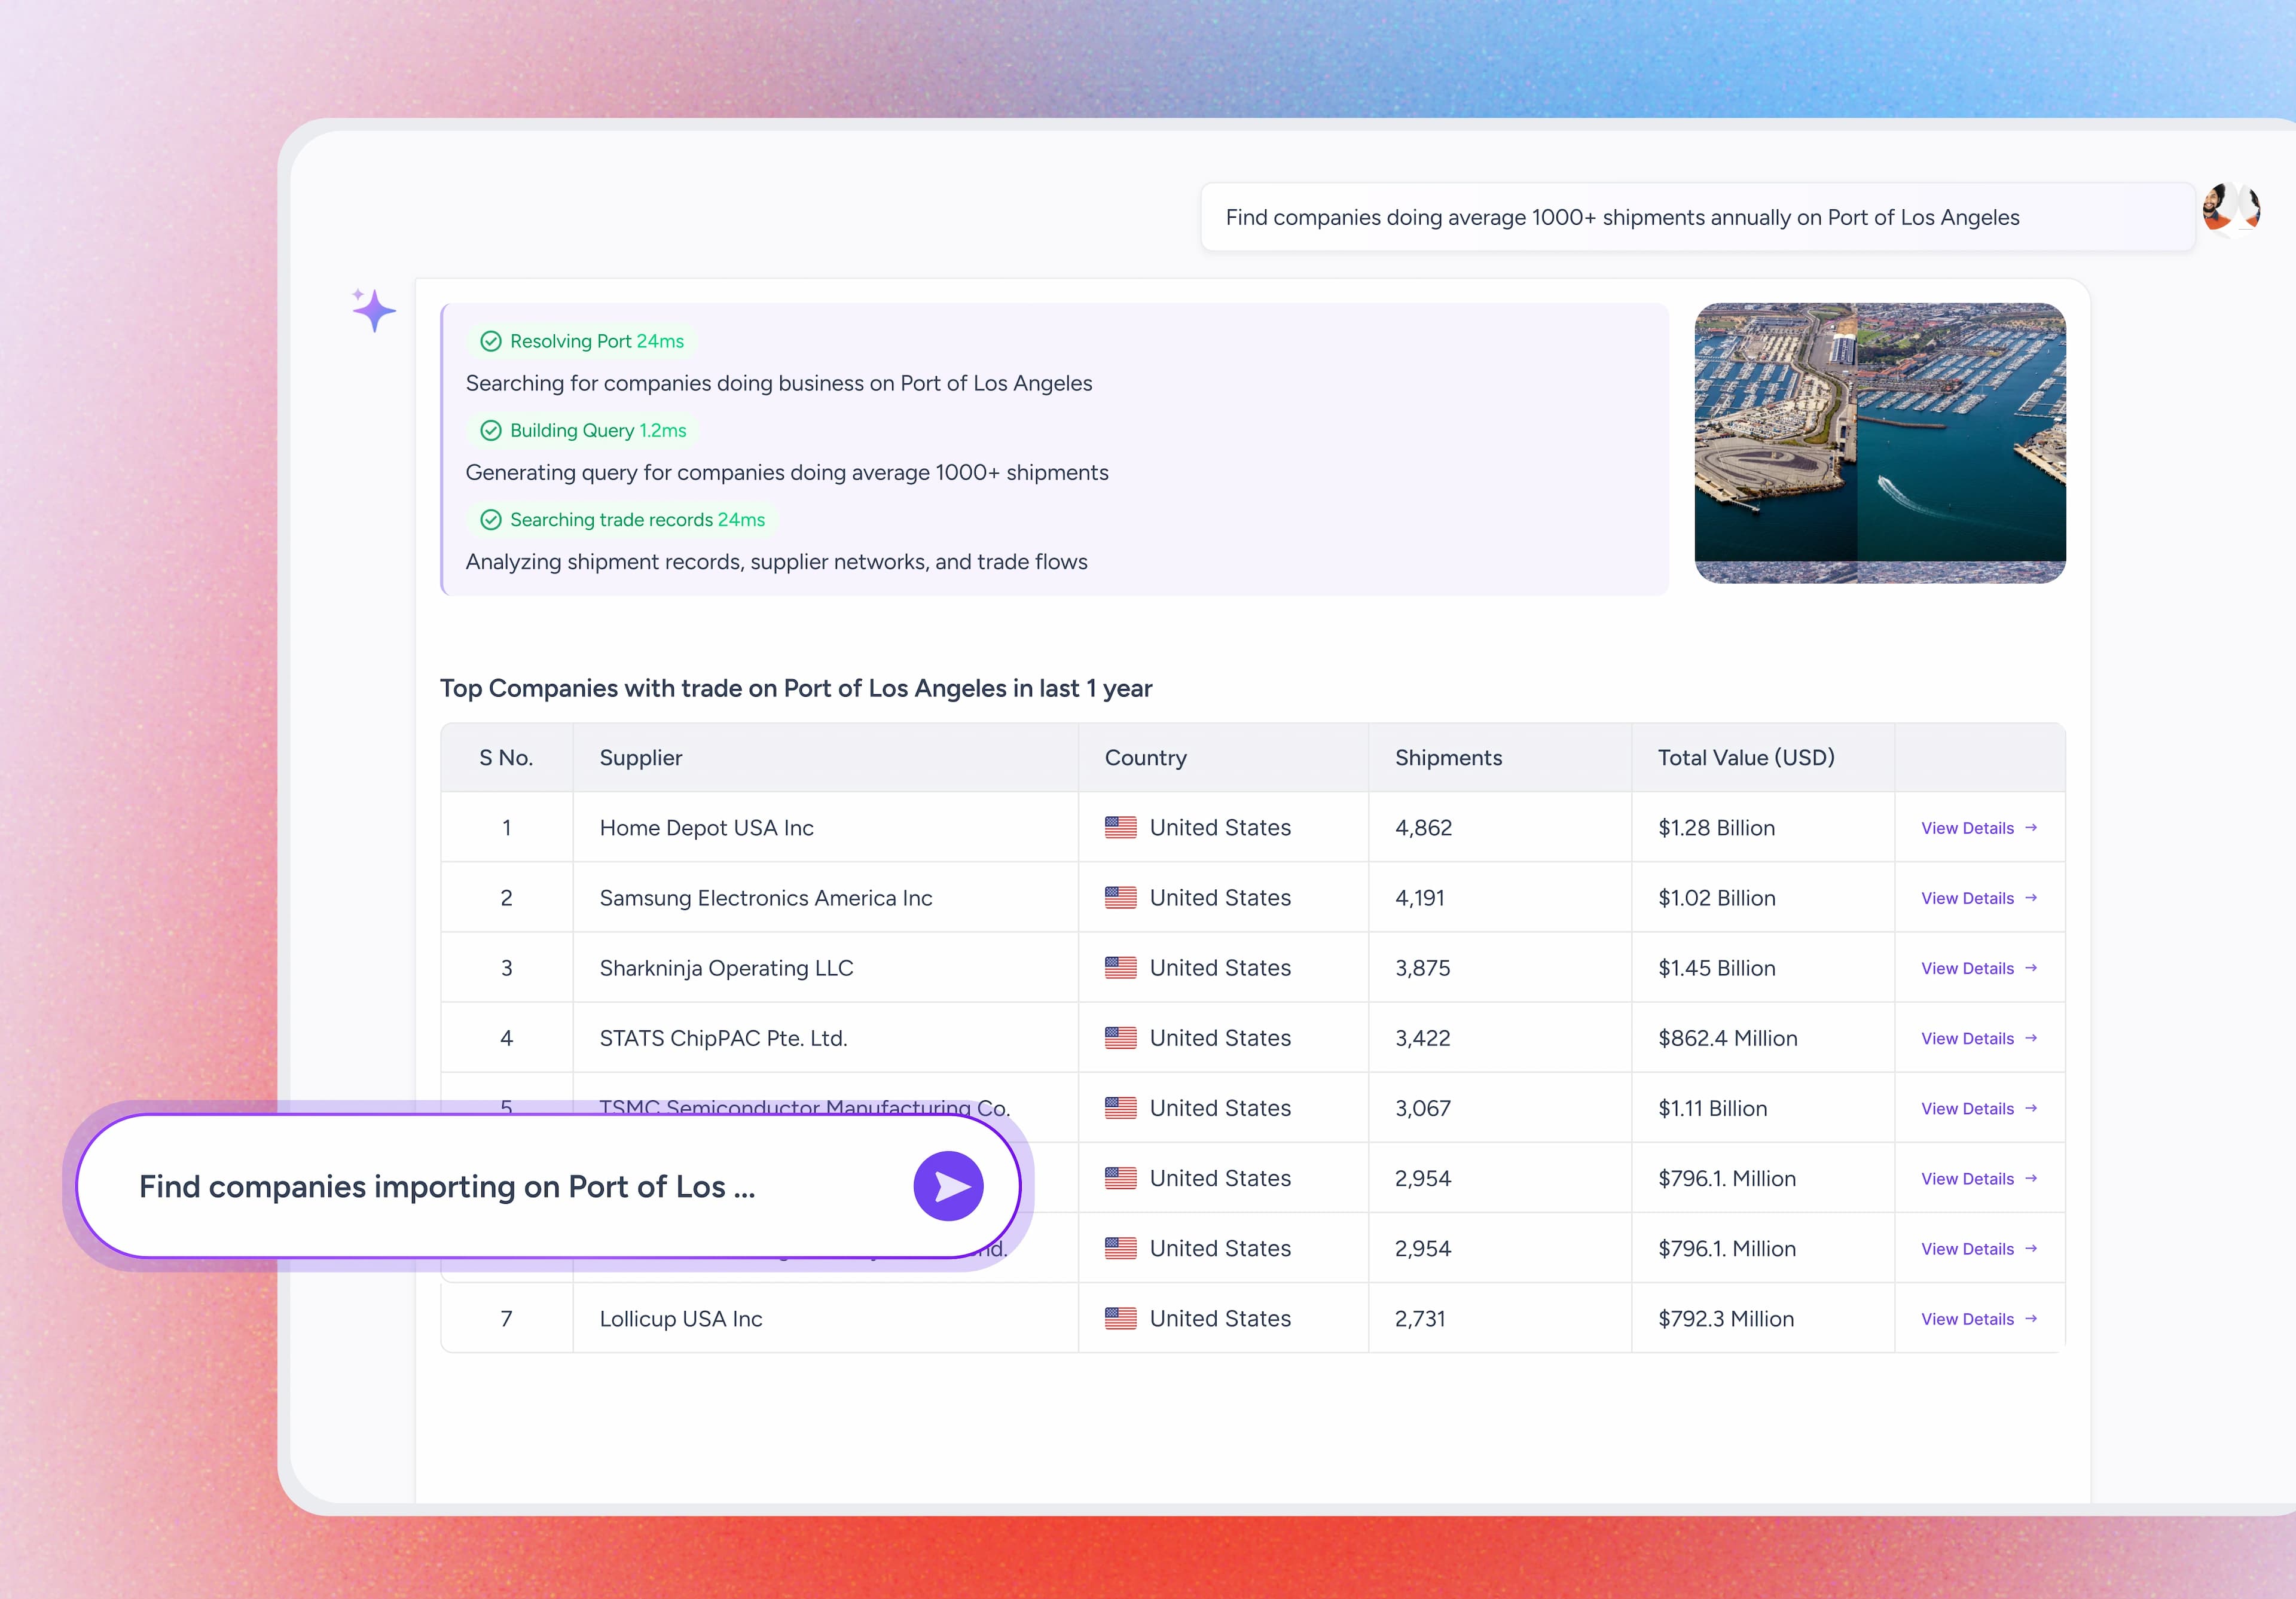Click the US flag in Lollicup USA row
Viewport: 2296px width, 1599px height.
tap(1120, 1318)
